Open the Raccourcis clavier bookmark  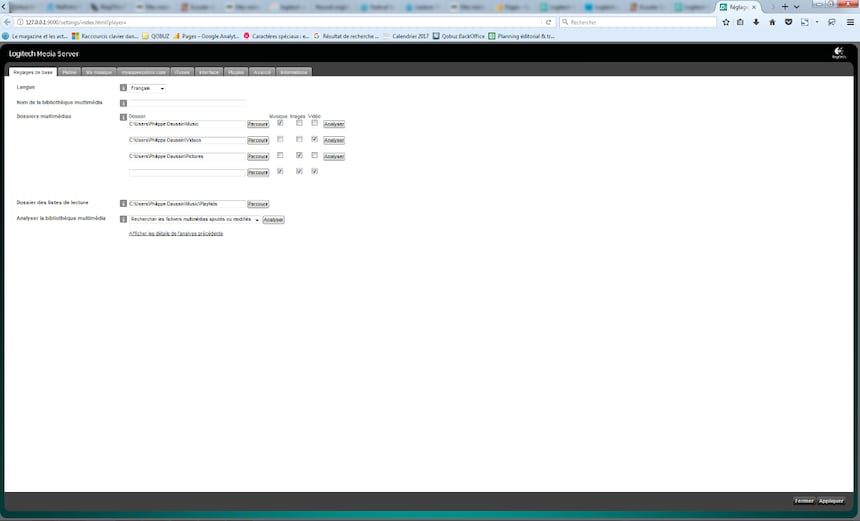[x=105, y=36]
